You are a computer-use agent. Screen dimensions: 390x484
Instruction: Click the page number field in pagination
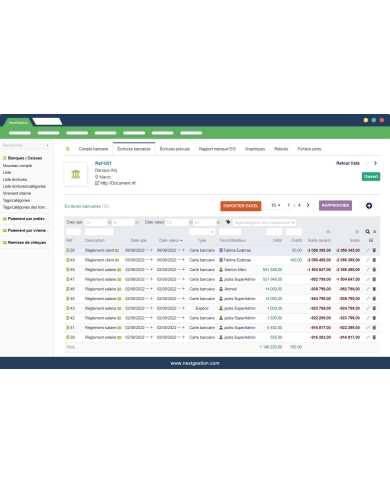tap(288, 205)
